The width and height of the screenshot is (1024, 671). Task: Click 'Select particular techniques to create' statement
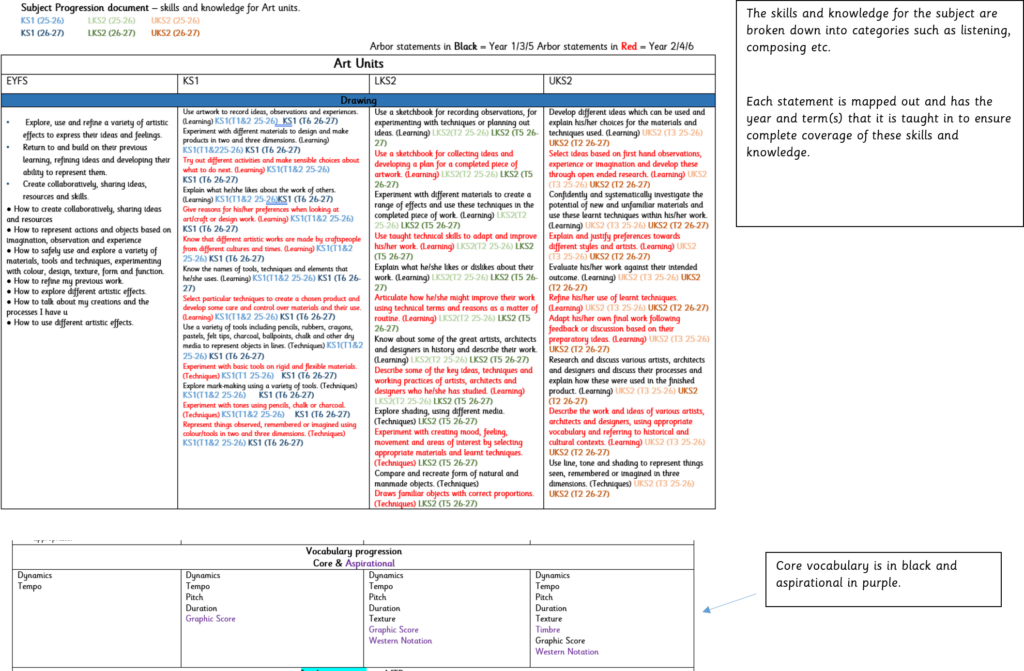point(272,307)
